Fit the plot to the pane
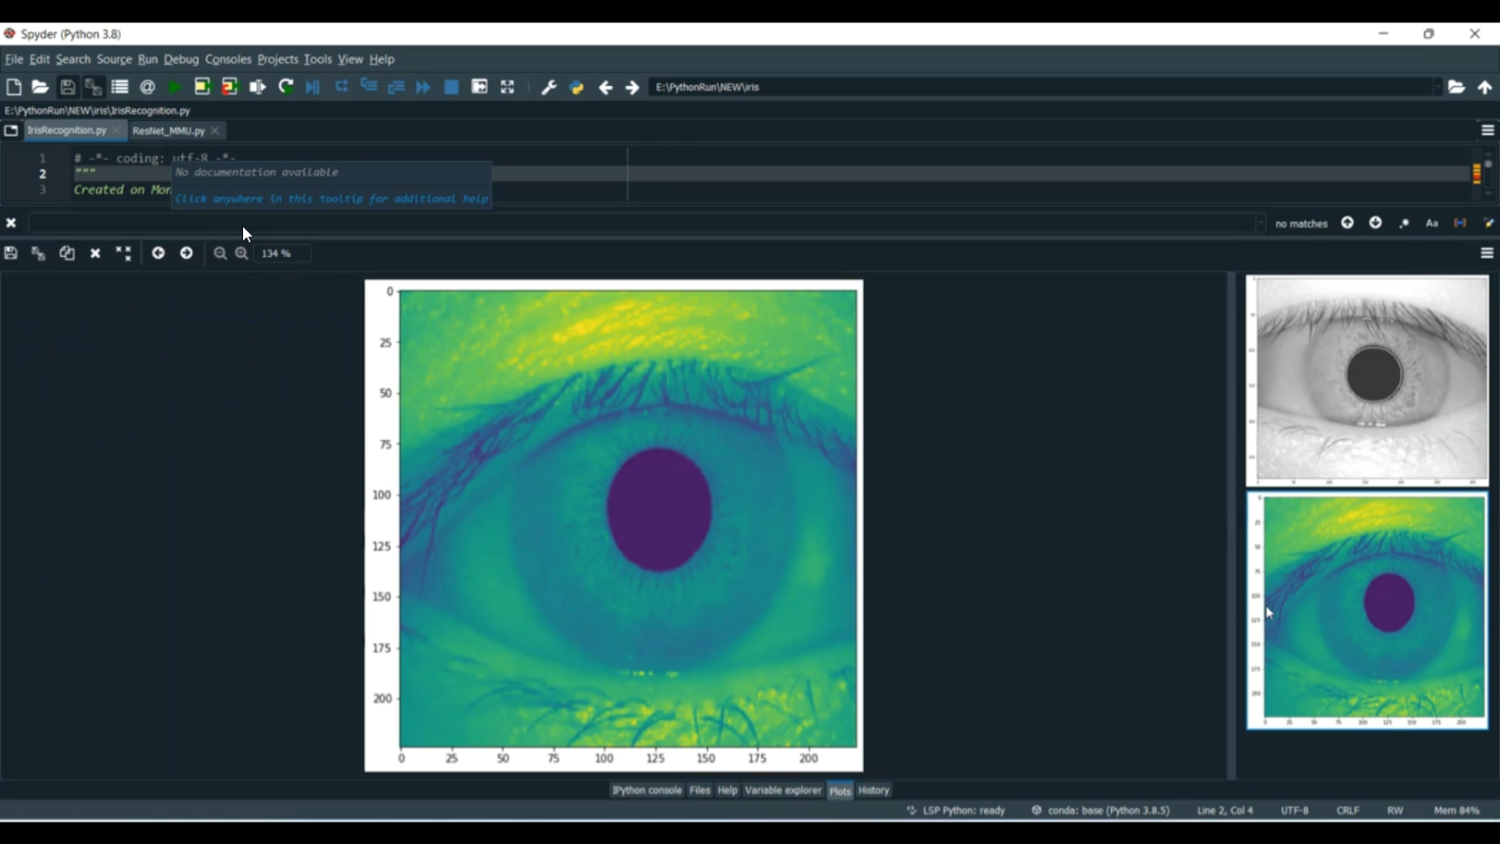 click(x=123, y=253)
